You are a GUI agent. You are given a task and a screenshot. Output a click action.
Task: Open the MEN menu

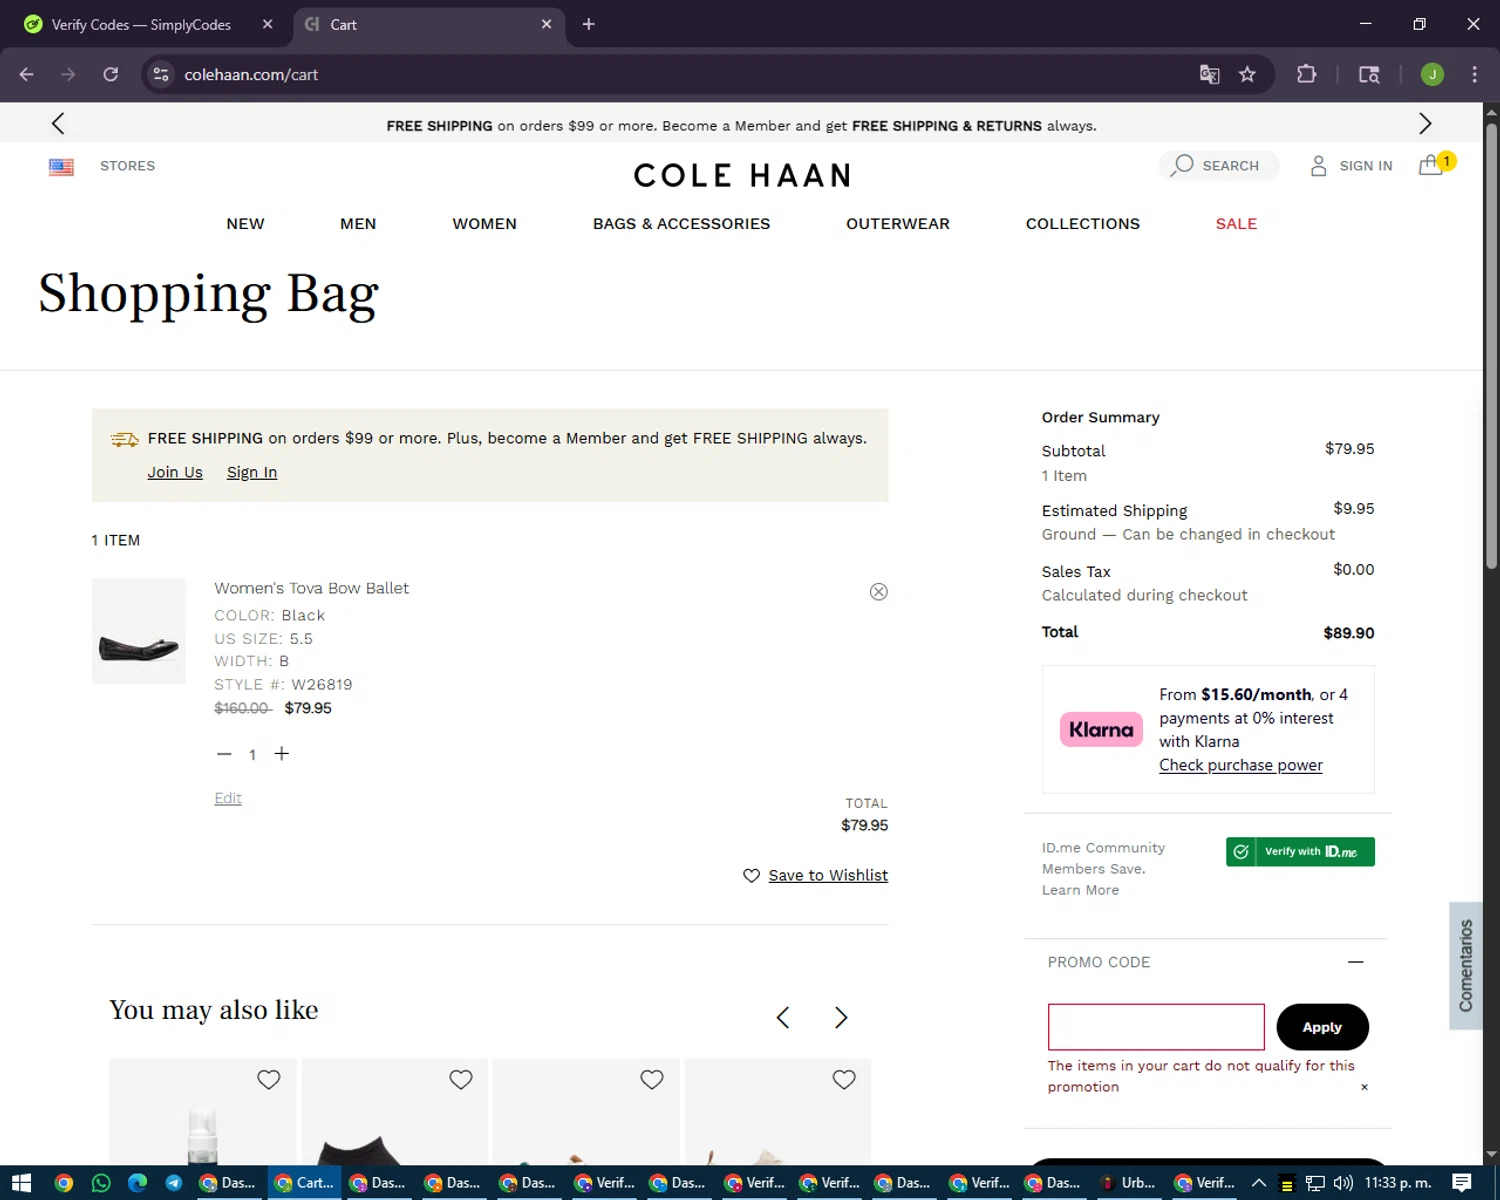tap(358, 224)
